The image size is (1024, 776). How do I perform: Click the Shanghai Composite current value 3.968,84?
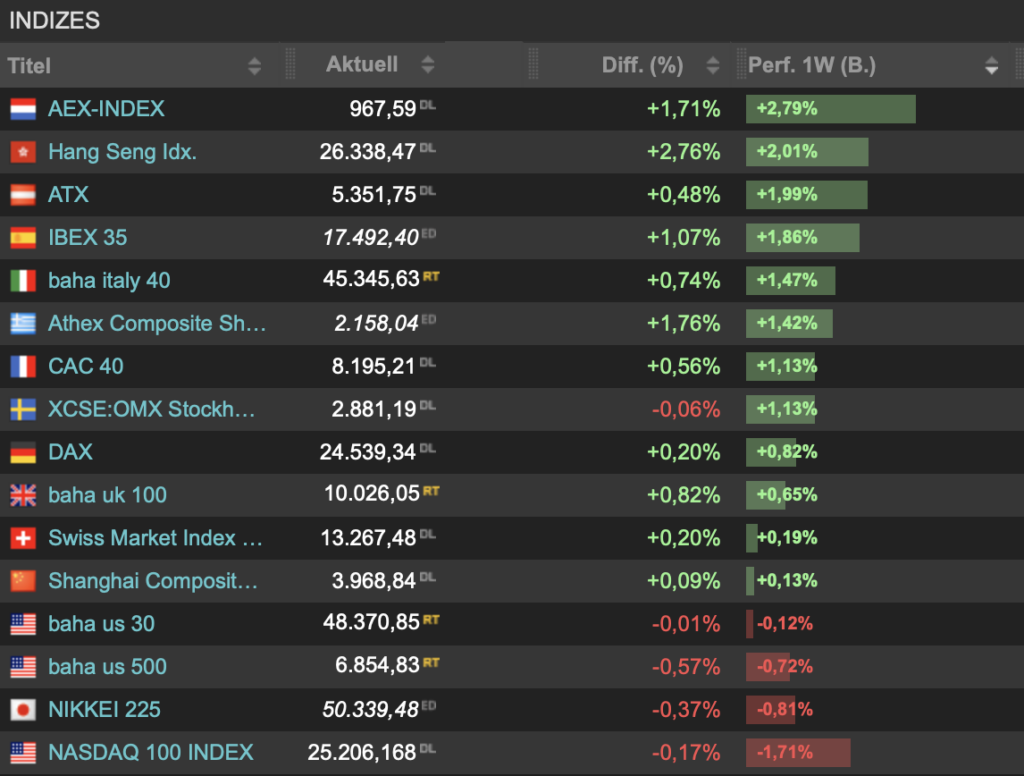click(x=375, y=581)
